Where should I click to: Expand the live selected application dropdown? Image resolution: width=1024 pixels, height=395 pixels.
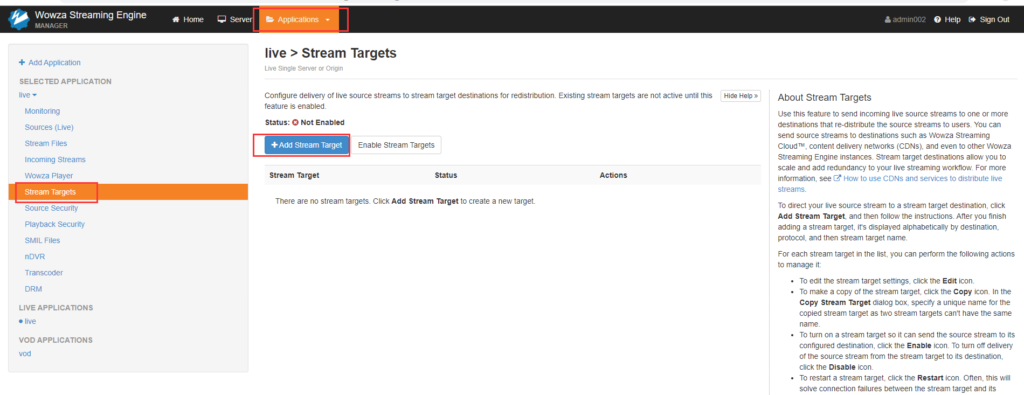tap(28, 95)
